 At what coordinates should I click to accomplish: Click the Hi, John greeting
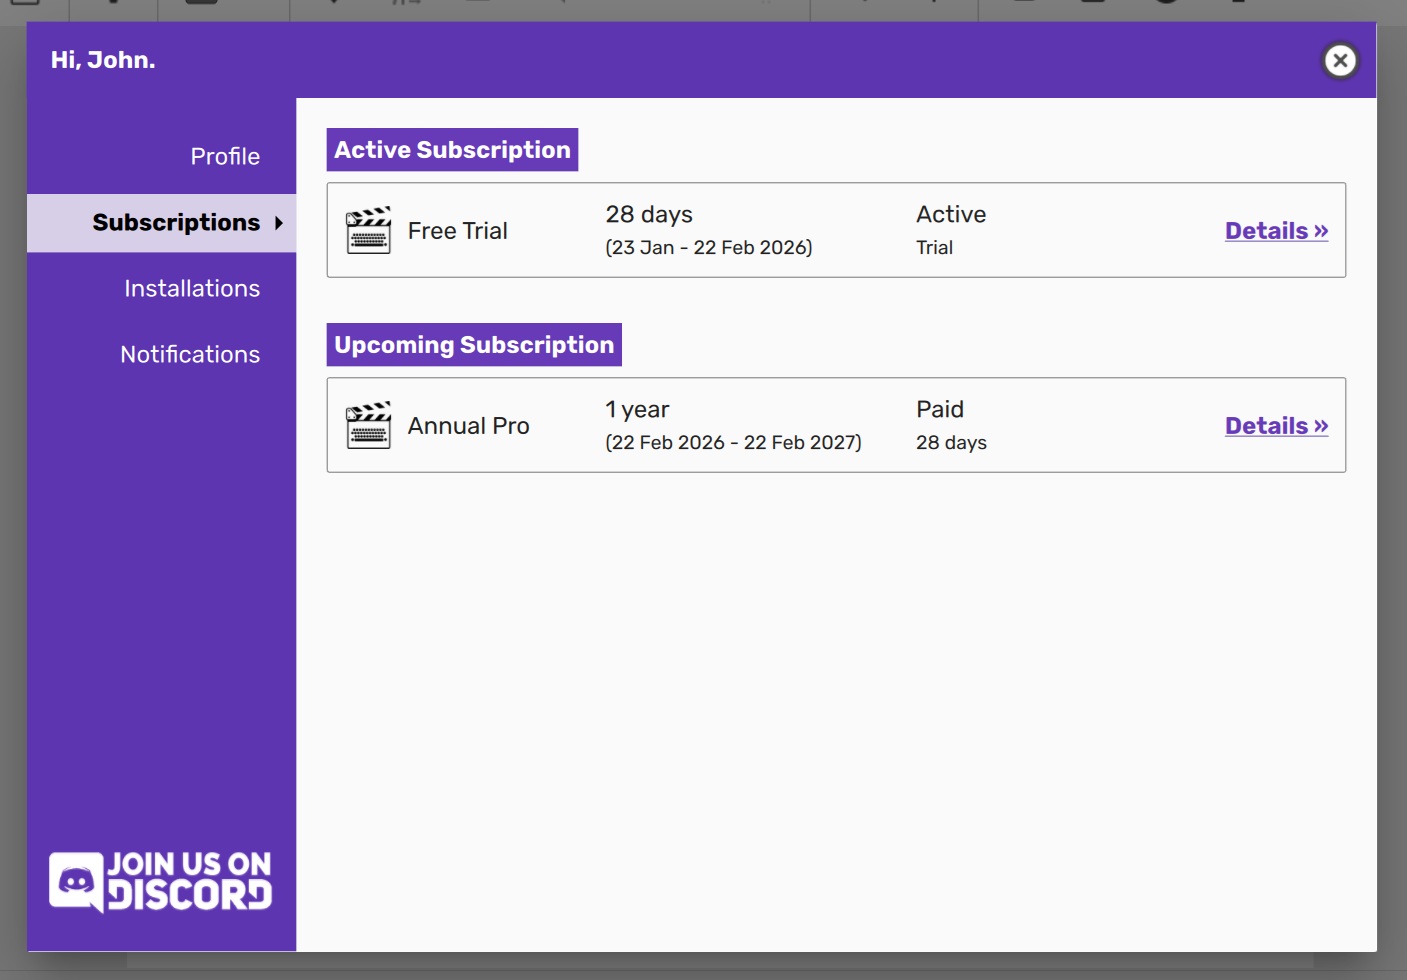pos(103,60)
